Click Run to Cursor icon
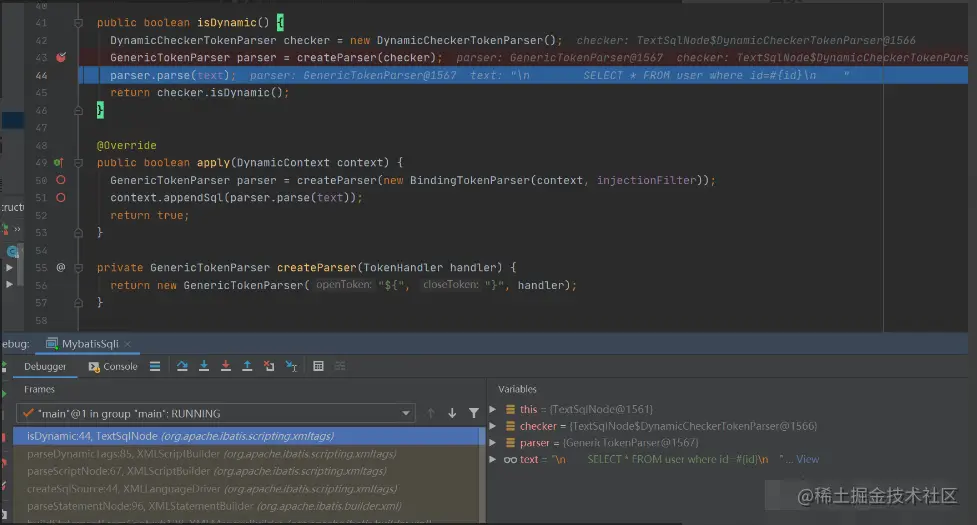Image resolution: width=977 pixels, height=525 pixels. (x=291, y=366)
